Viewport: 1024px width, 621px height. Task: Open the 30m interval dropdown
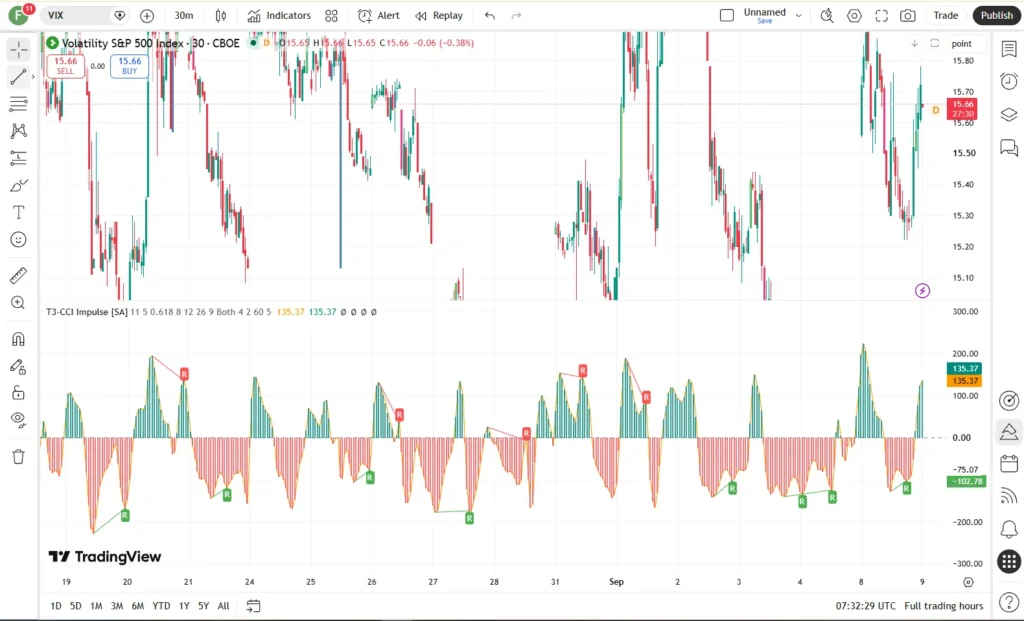pyautogui.click(x=184, y=16)
